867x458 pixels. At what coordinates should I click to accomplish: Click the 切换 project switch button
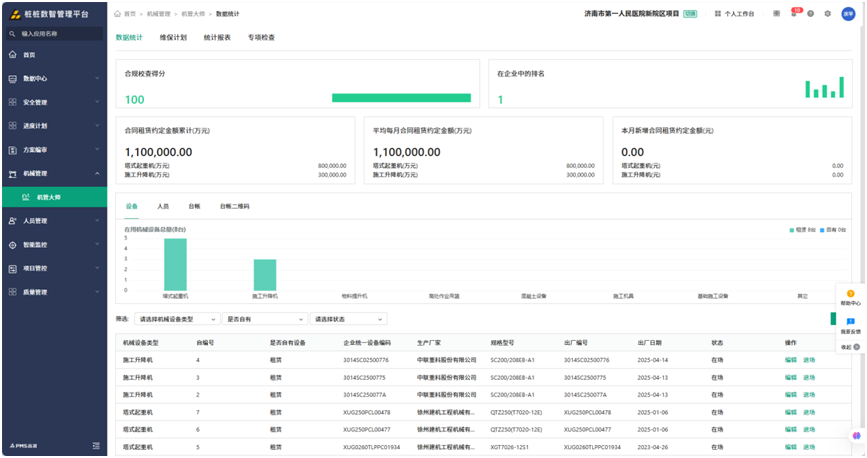690,14
